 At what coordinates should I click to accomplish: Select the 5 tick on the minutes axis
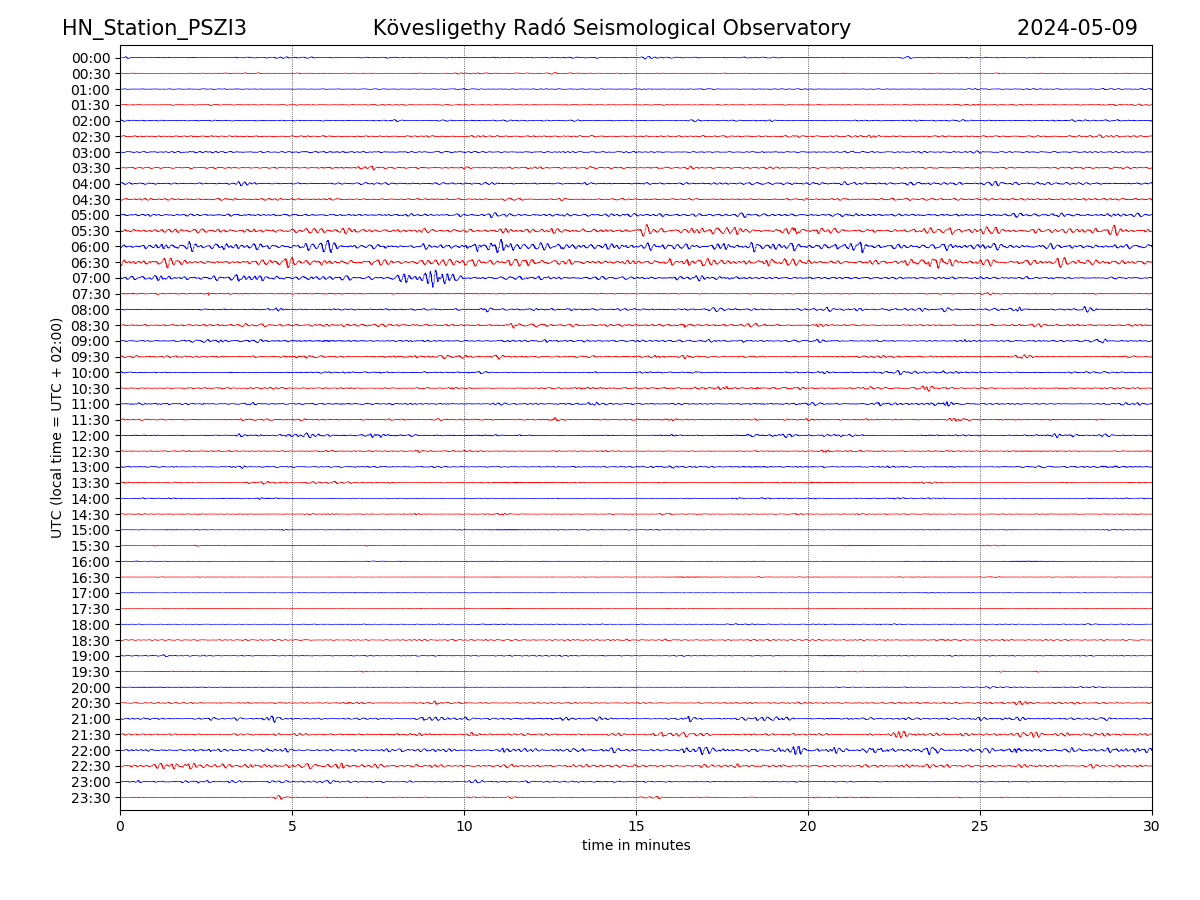tap(292, 826)
